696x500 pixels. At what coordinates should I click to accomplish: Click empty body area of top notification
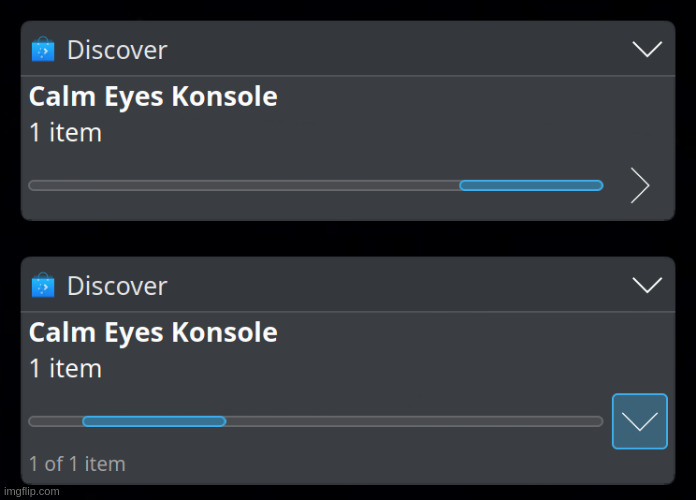point(444,124)
